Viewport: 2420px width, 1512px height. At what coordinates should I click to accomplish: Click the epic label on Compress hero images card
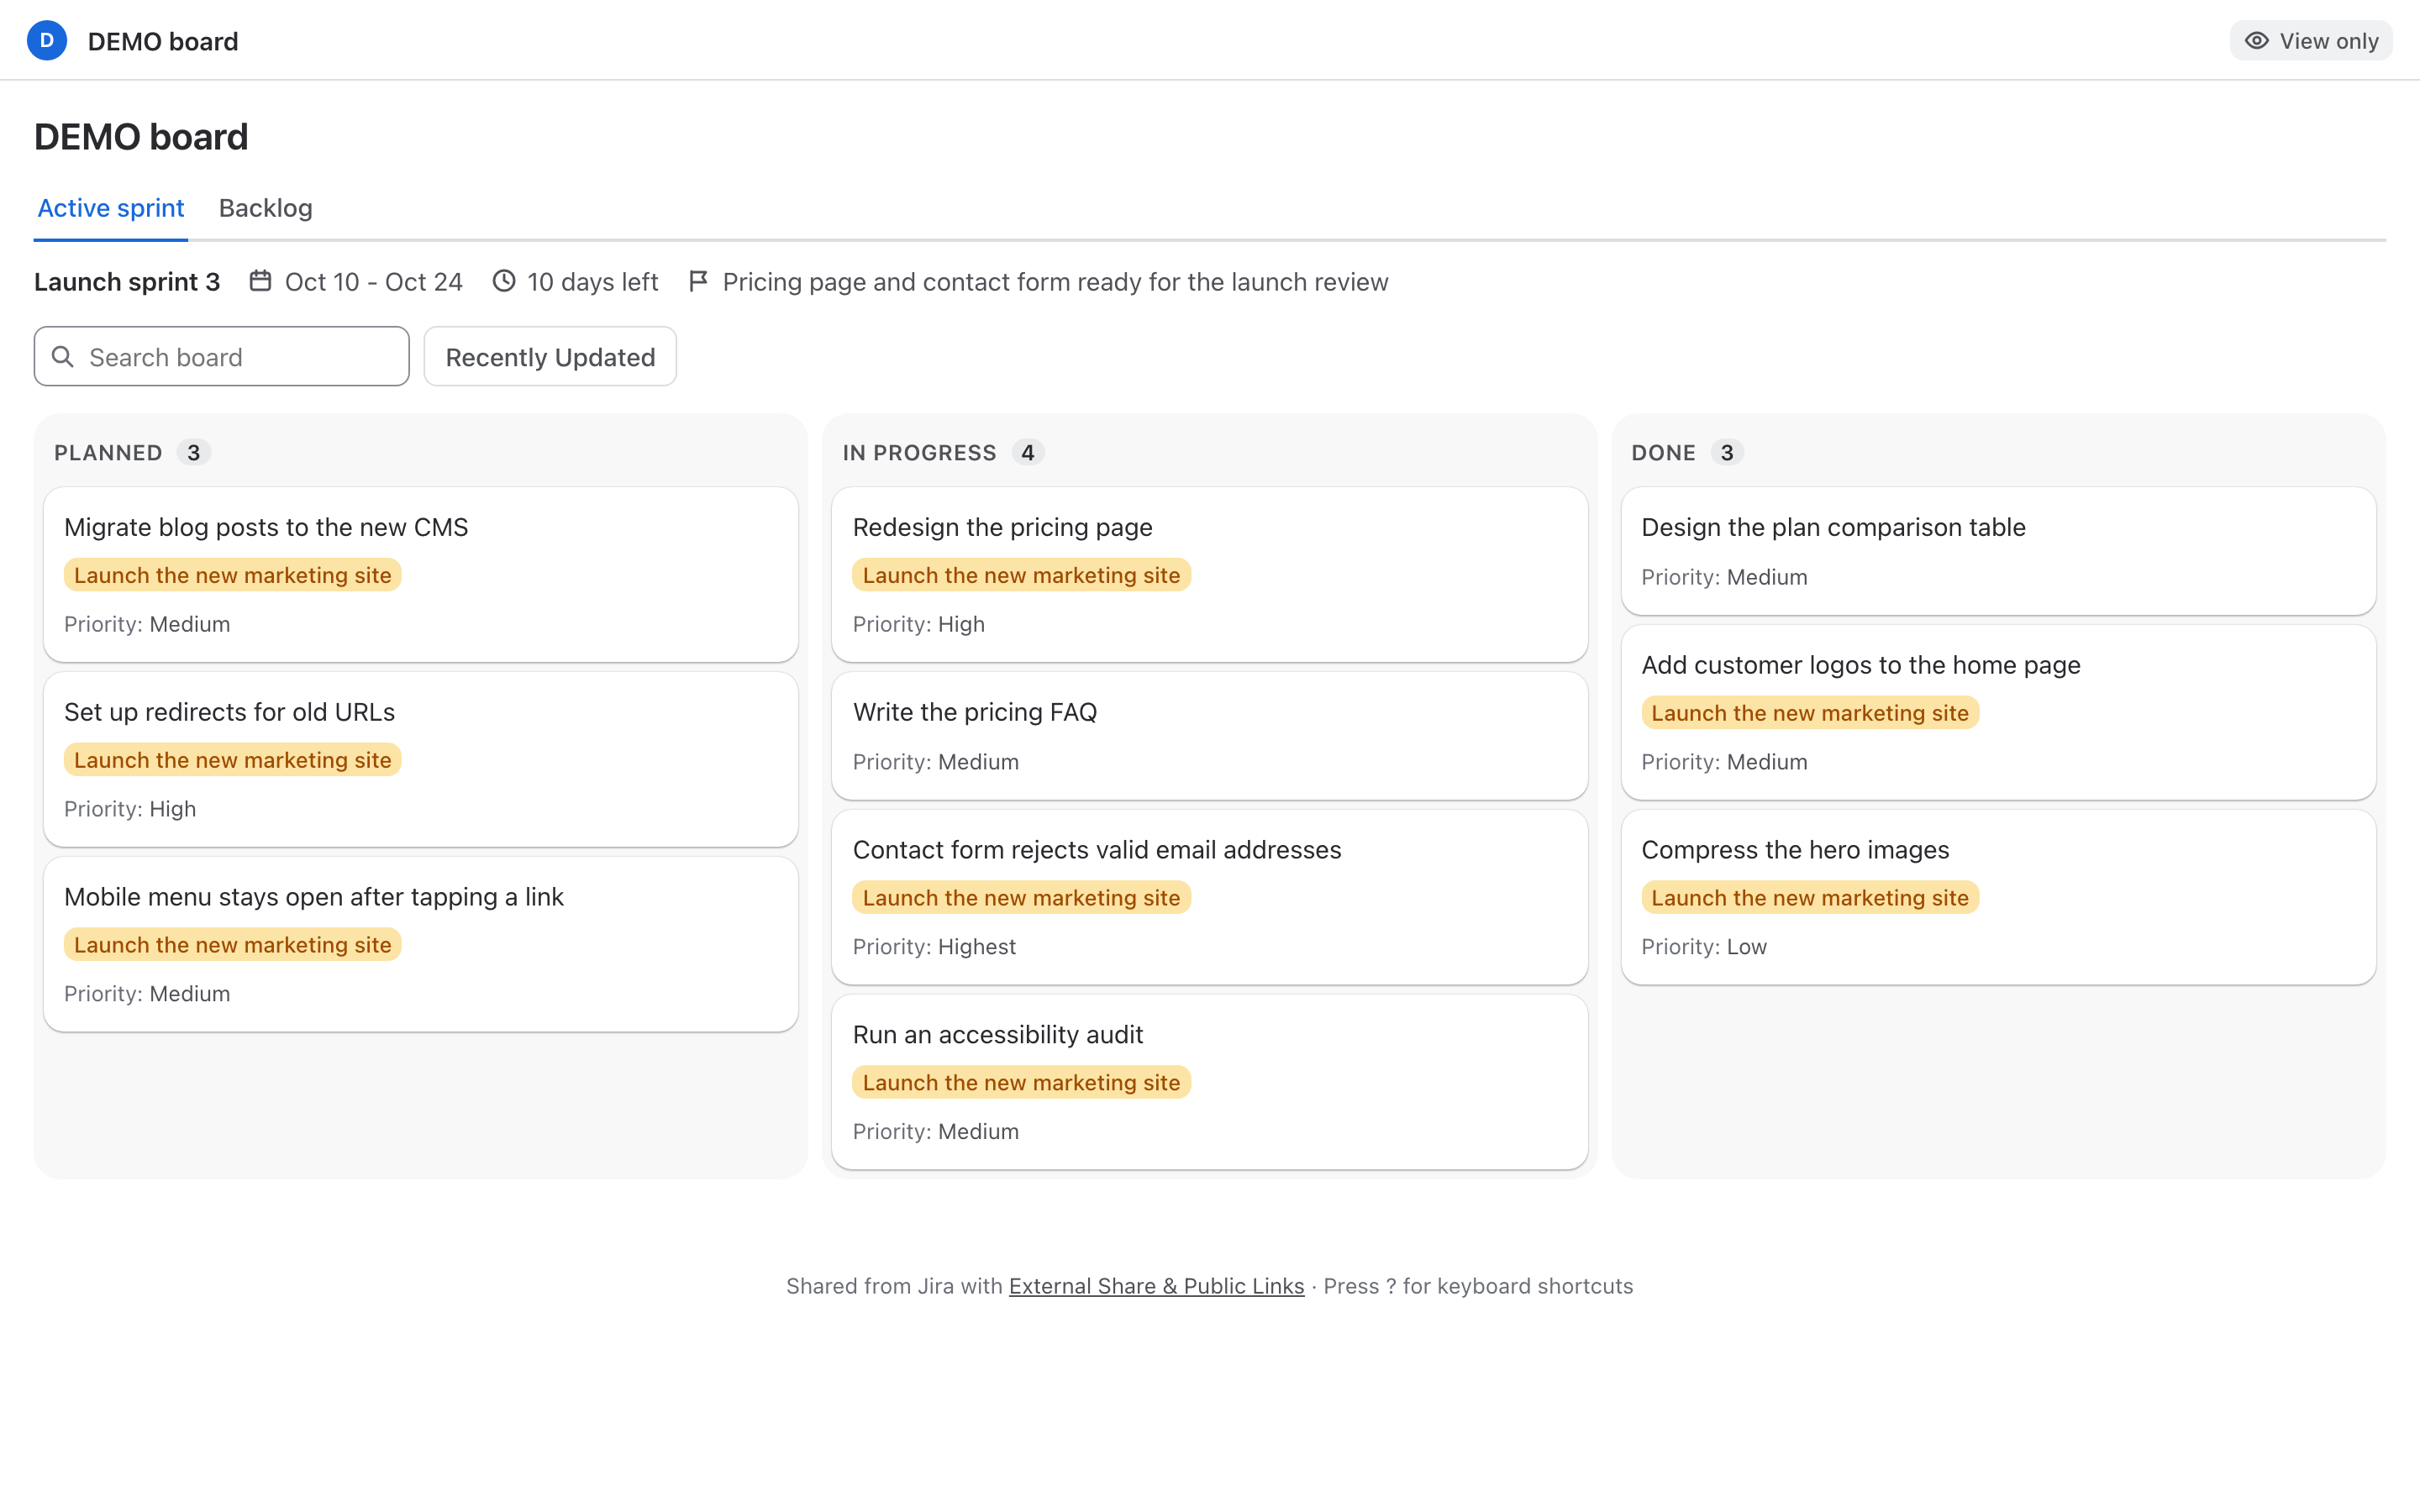[1810, 898]
